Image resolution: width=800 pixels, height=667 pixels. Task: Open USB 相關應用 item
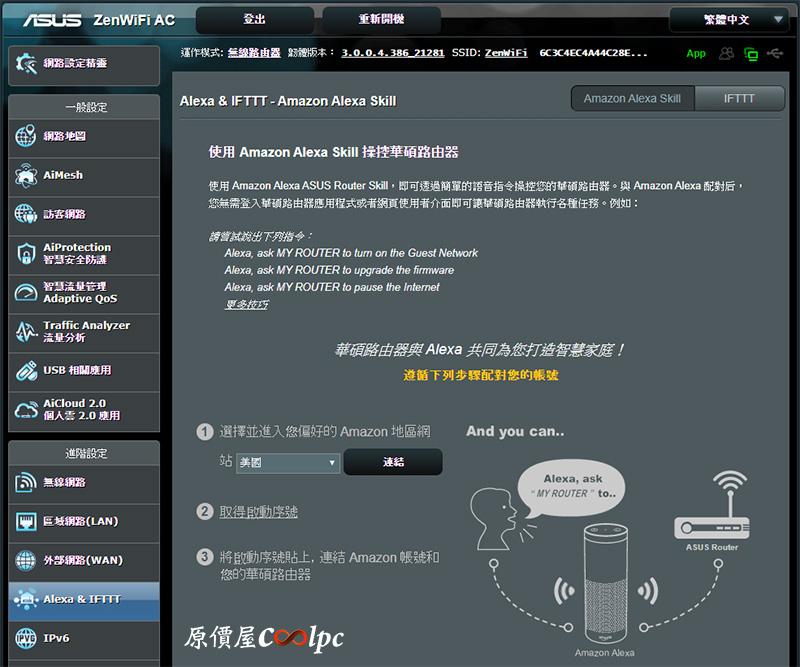tap(84, 372)
